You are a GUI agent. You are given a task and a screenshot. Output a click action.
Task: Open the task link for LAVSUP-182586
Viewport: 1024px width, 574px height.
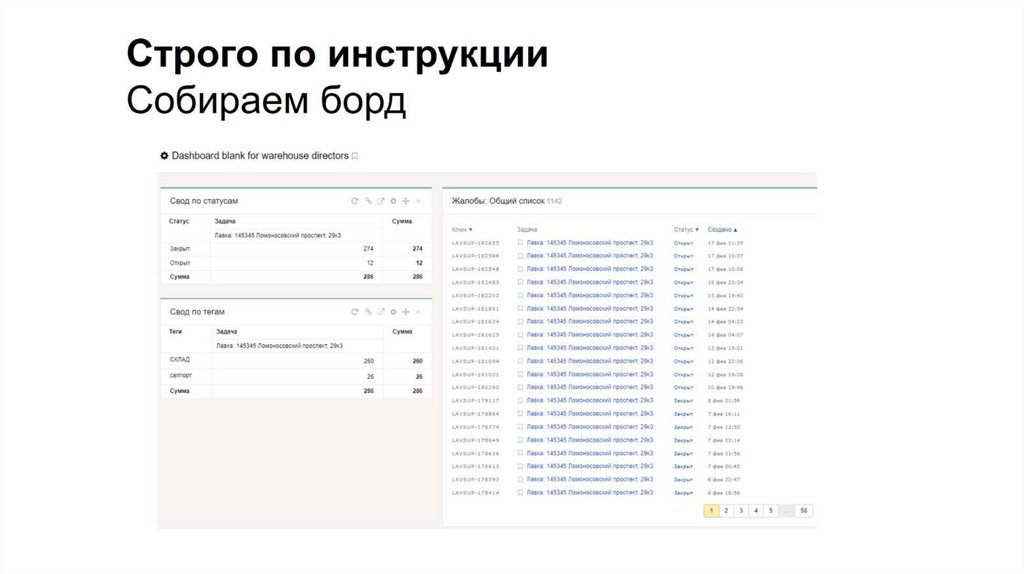pyautogui.click(x=590, y=256)
